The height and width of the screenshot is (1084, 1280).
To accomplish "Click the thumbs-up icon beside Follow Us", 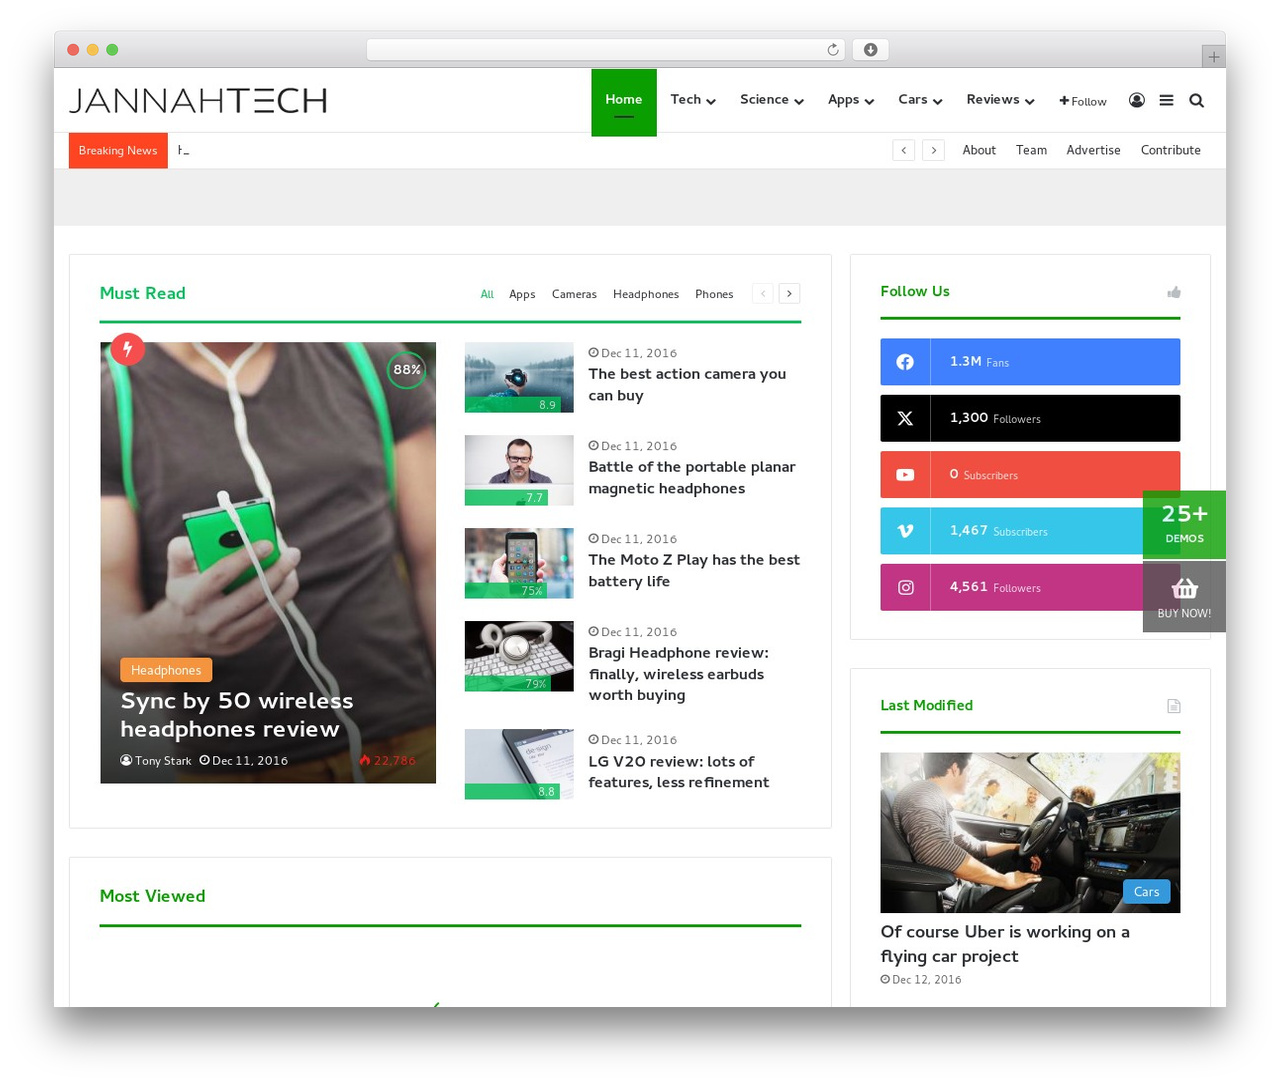I will pyautogui.click(x=1174, y=292).
